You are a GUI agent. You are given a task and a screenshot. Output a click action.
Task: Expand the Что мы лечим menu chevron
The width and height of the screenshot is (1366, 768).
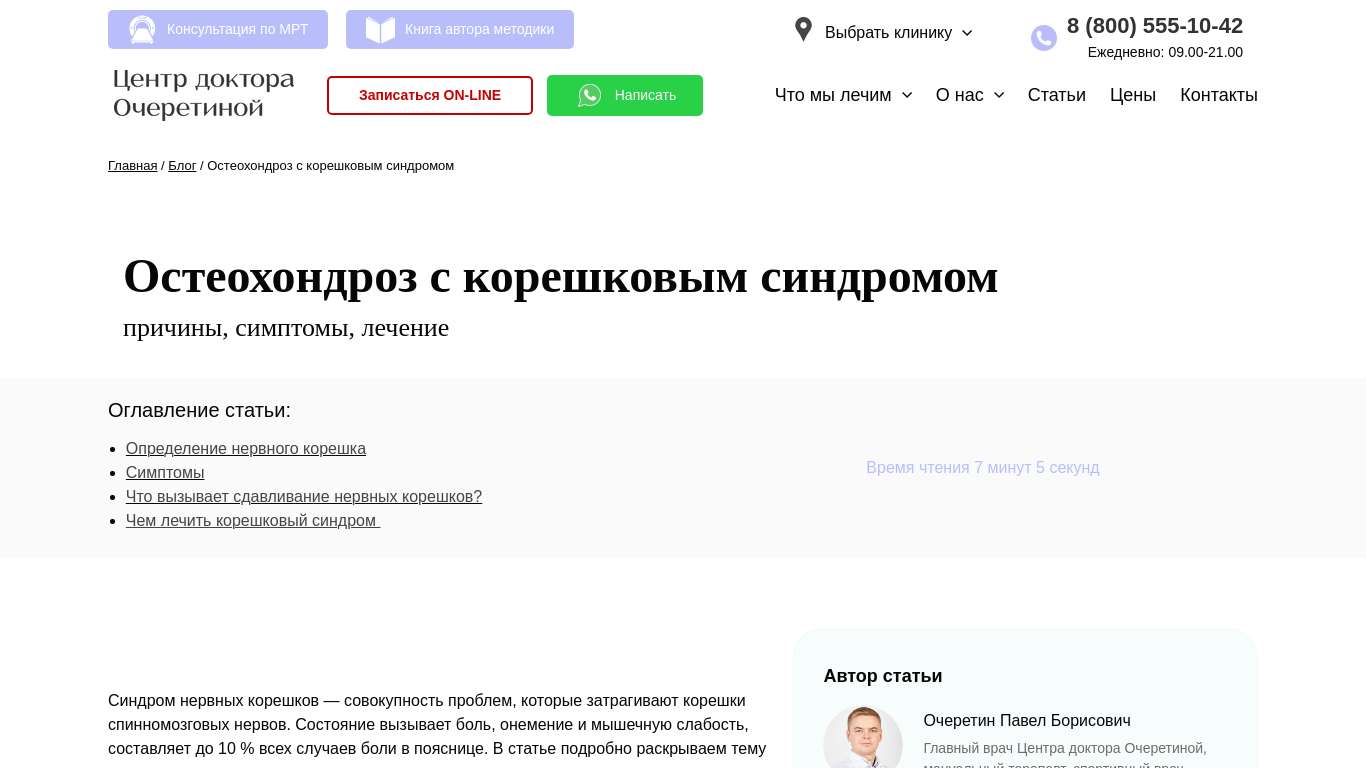[x=907, y=95]
